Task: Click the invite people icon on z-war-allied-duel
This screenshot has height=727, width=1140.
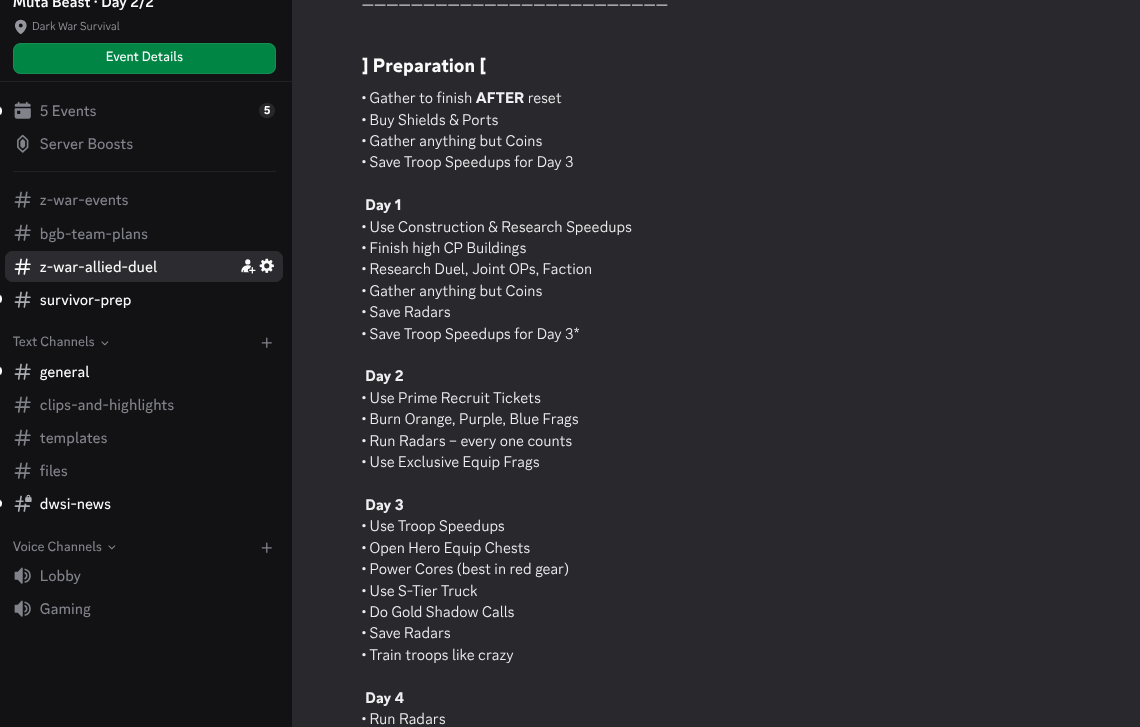Action: click(x=247, y=267)
